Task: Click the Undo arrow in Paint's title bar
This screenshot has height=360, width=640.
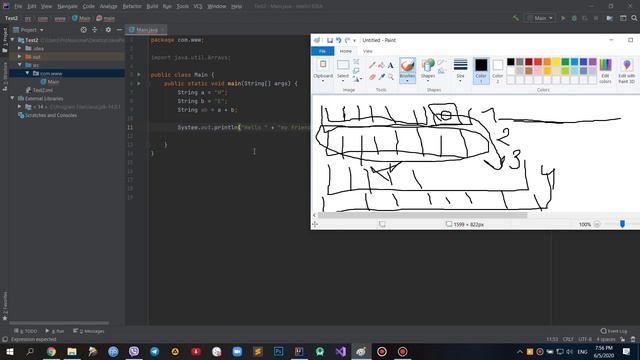Action: 338,40
